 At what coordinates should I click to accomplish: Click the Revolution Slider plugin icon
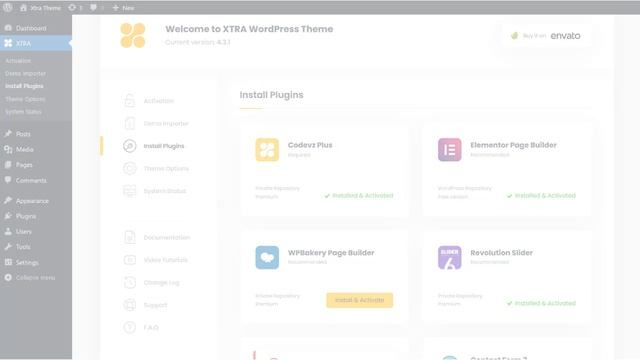(449, 257)
